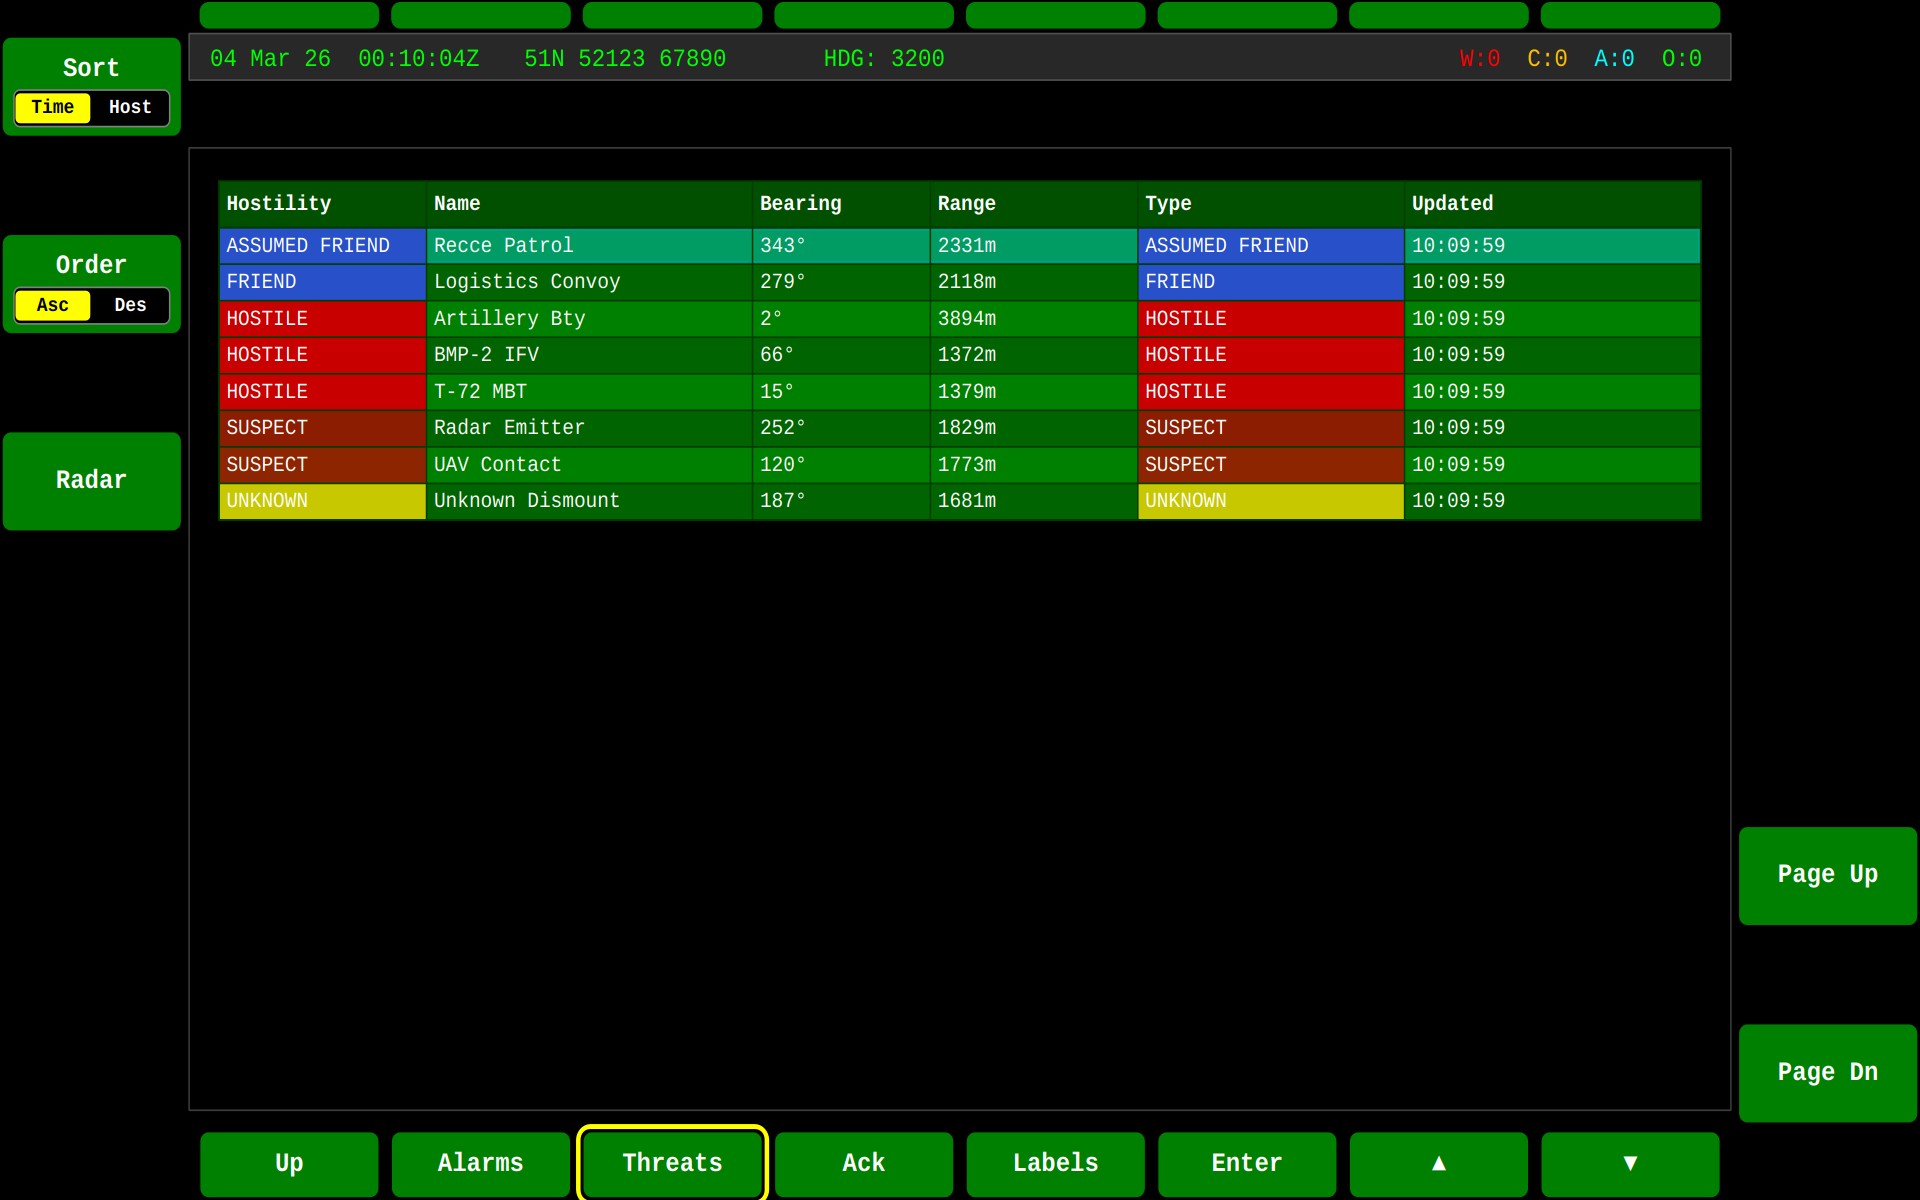Acknowledge alerts with the Ack button
This screenshot has width=1920, height=1200.
(x=863, y=1163)
